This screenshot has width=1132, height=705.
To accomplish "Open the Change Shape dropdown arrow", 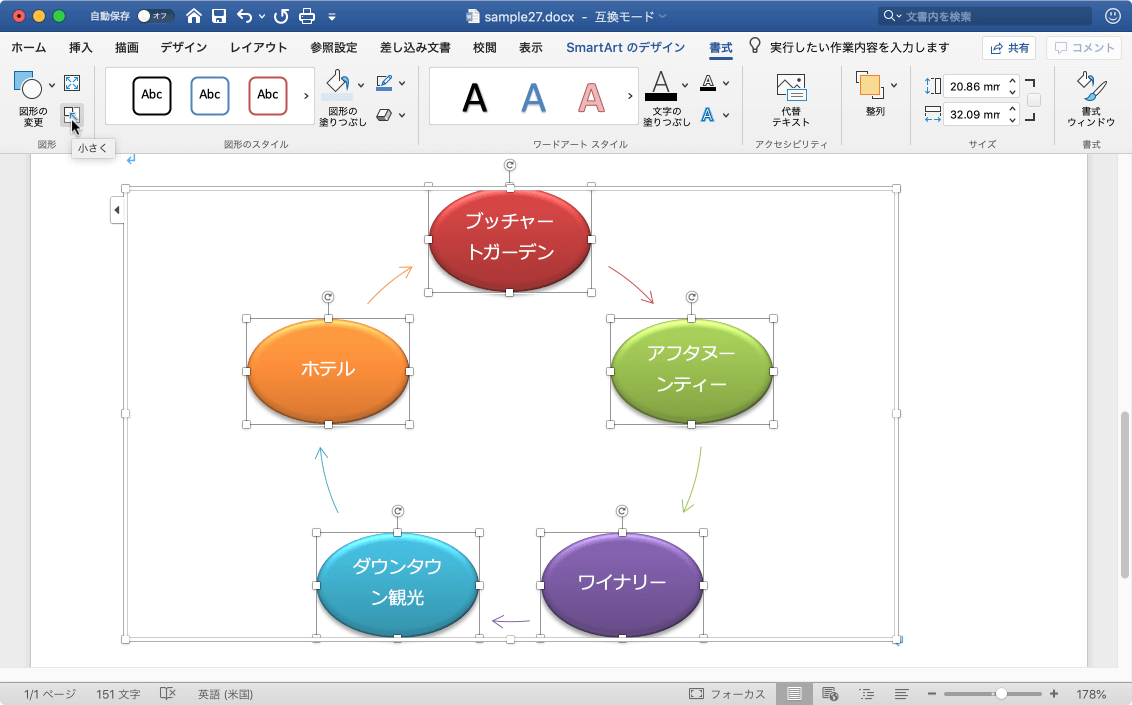I will 52,85.
